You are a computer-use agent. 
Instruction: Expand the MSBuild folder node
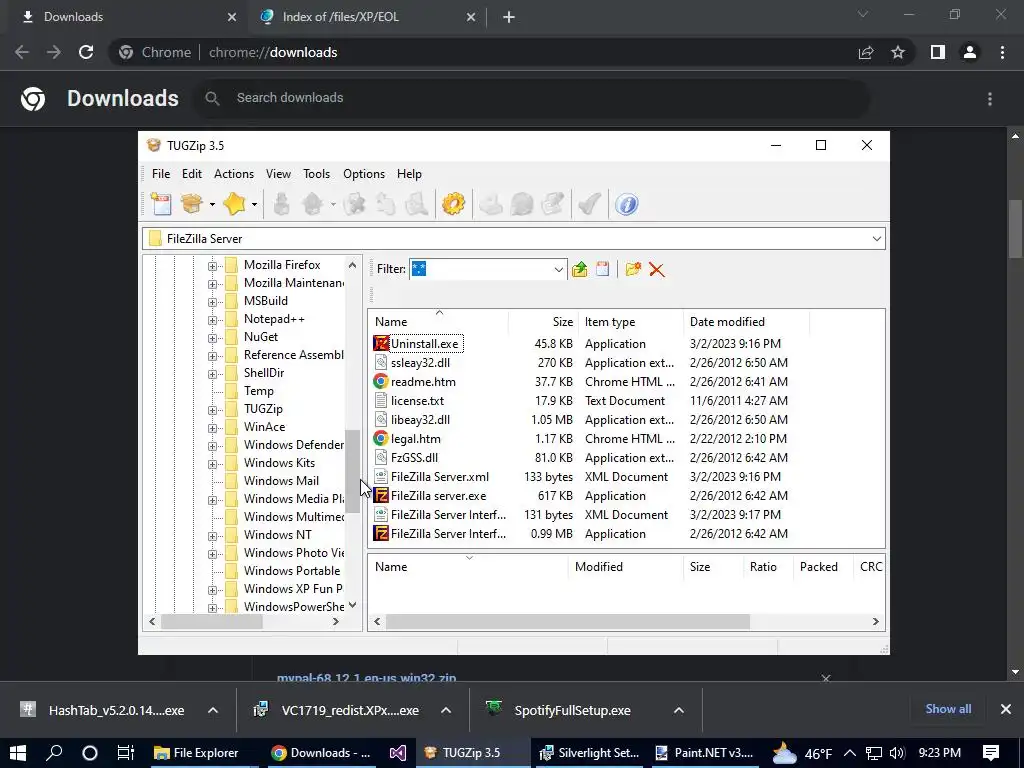[212, 302]
